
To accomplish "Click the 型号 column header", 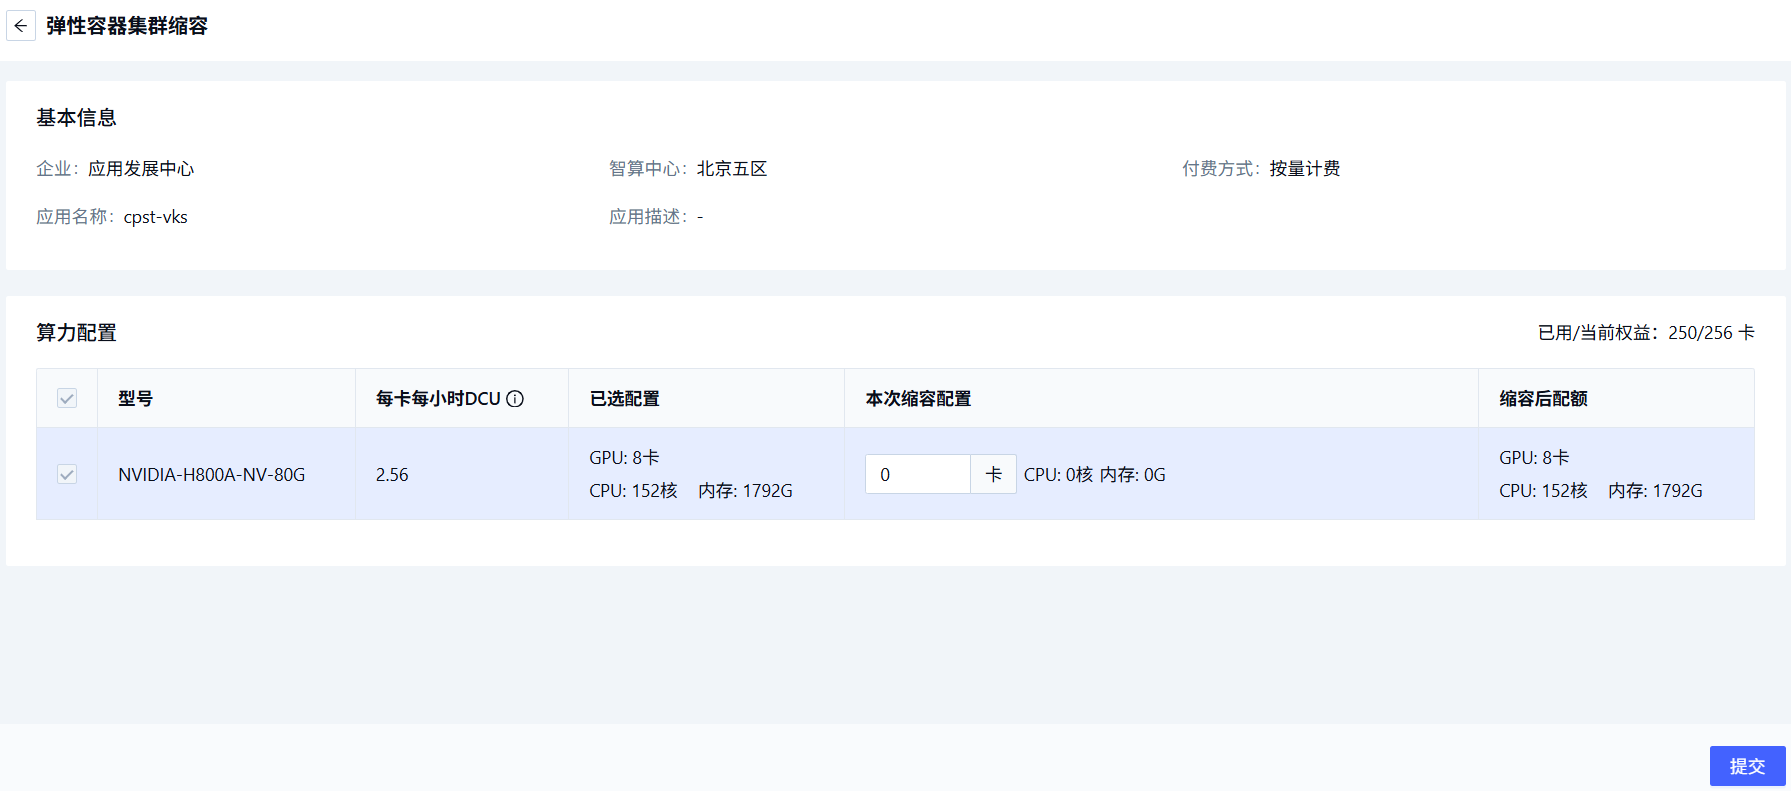I will pyautogui.click(x=136, y=399).
